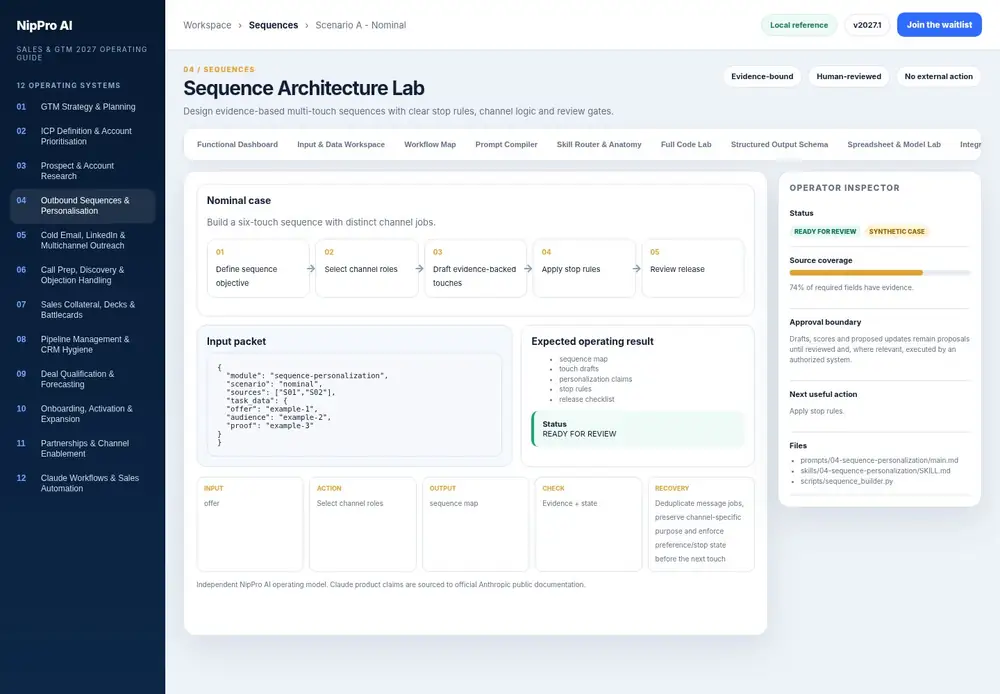Switch to Prompt Compiler tab
This screenshot has width=1000, height=694.
click(506, 145)
